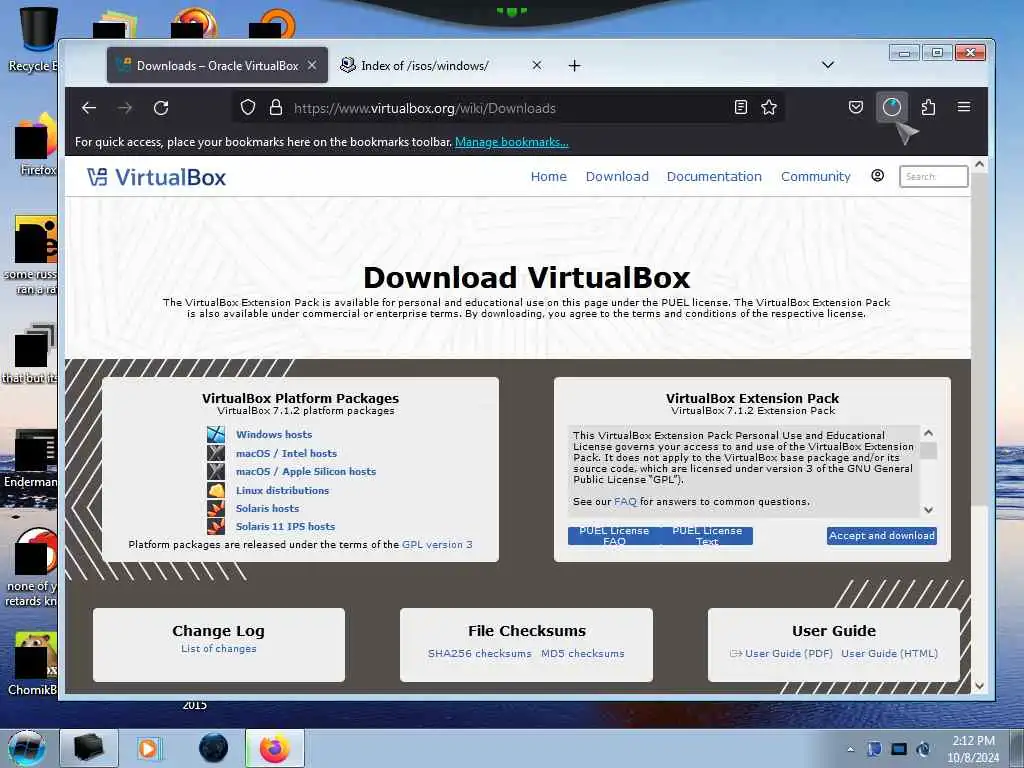Switch to Downloads – Oracle VirtualBox tab
This screenshot has height=768, width=1024.
pyautogui.click(x=217, y=65)
